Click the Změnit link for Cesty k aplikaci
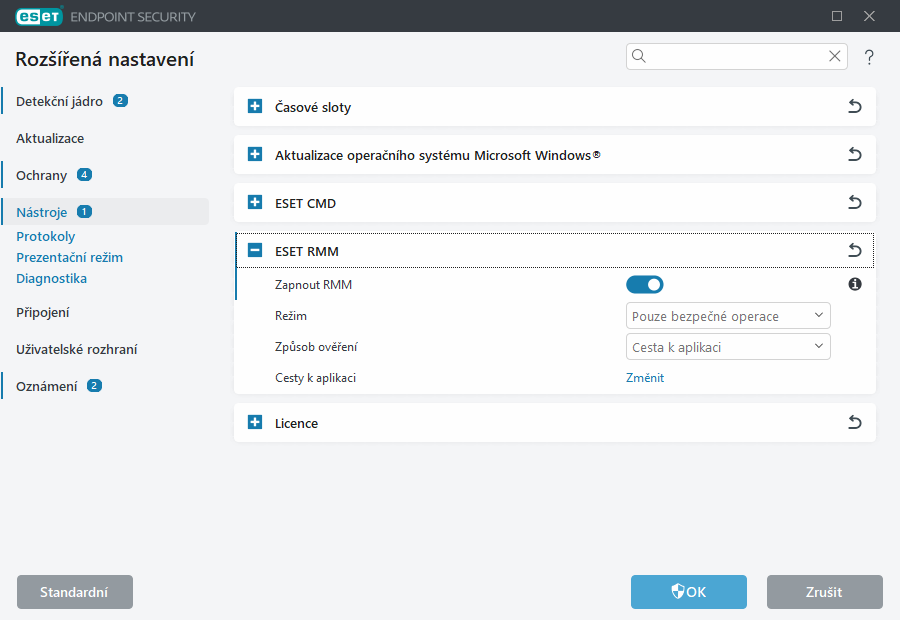 (645, 378)
